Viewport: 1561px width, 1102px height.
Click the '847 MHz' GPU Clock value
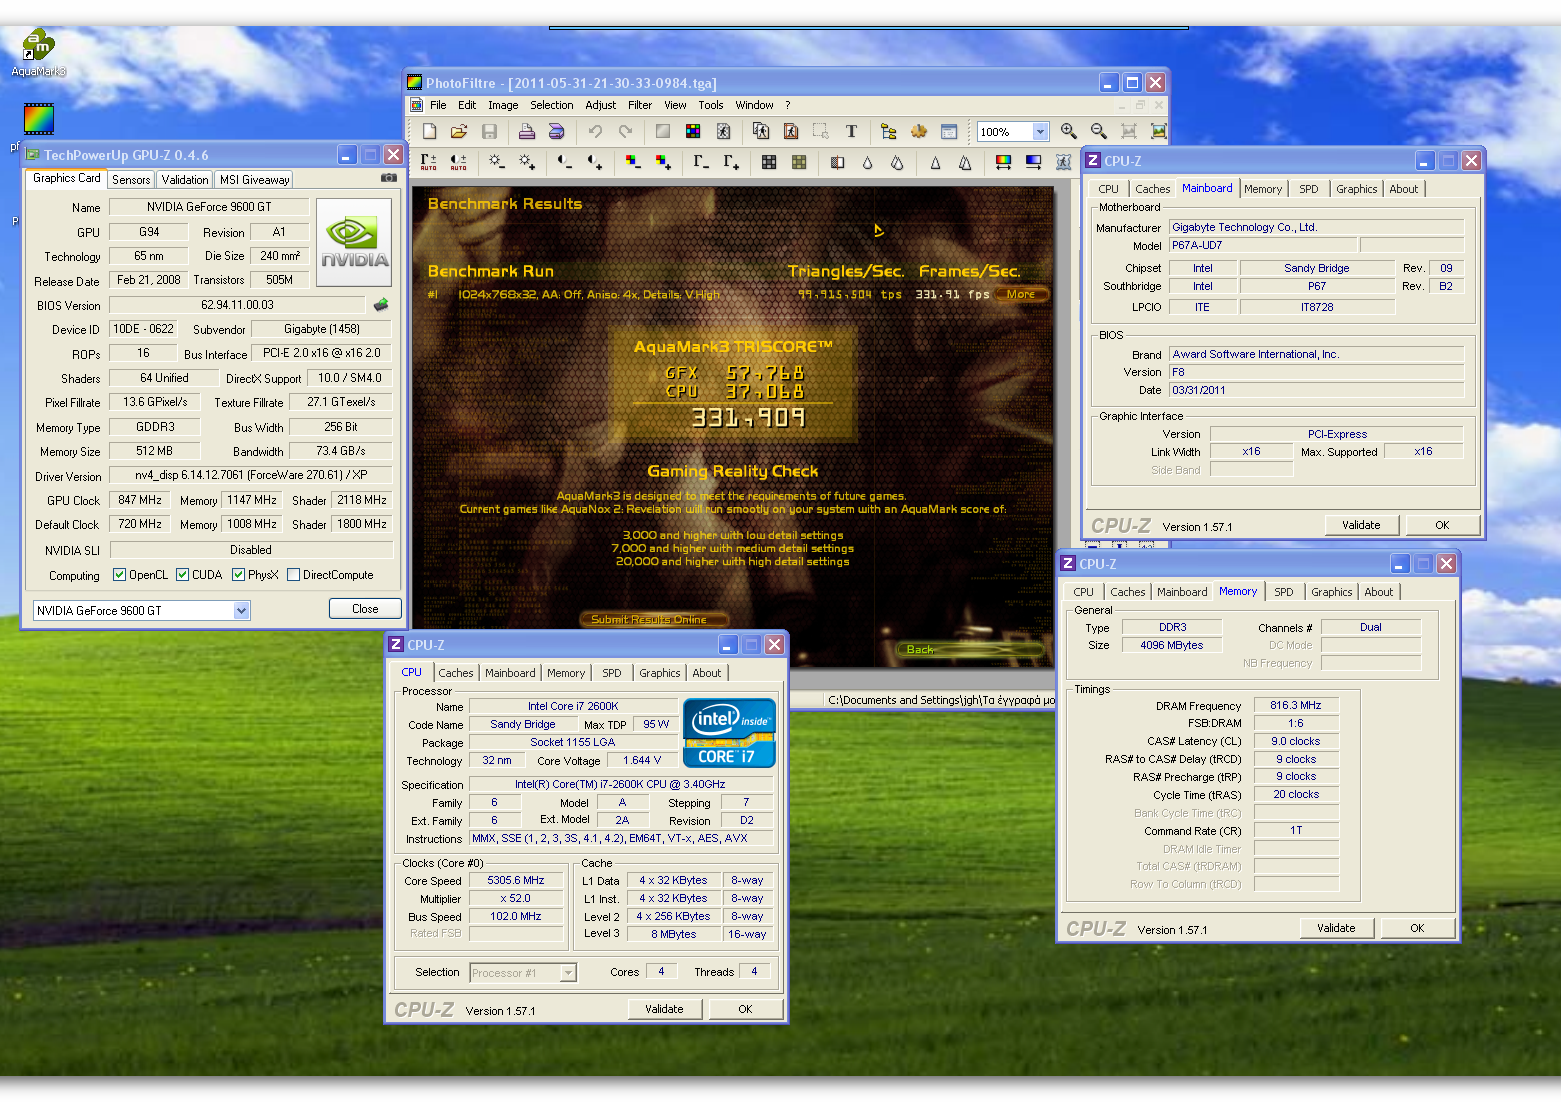tap(140, 500)
